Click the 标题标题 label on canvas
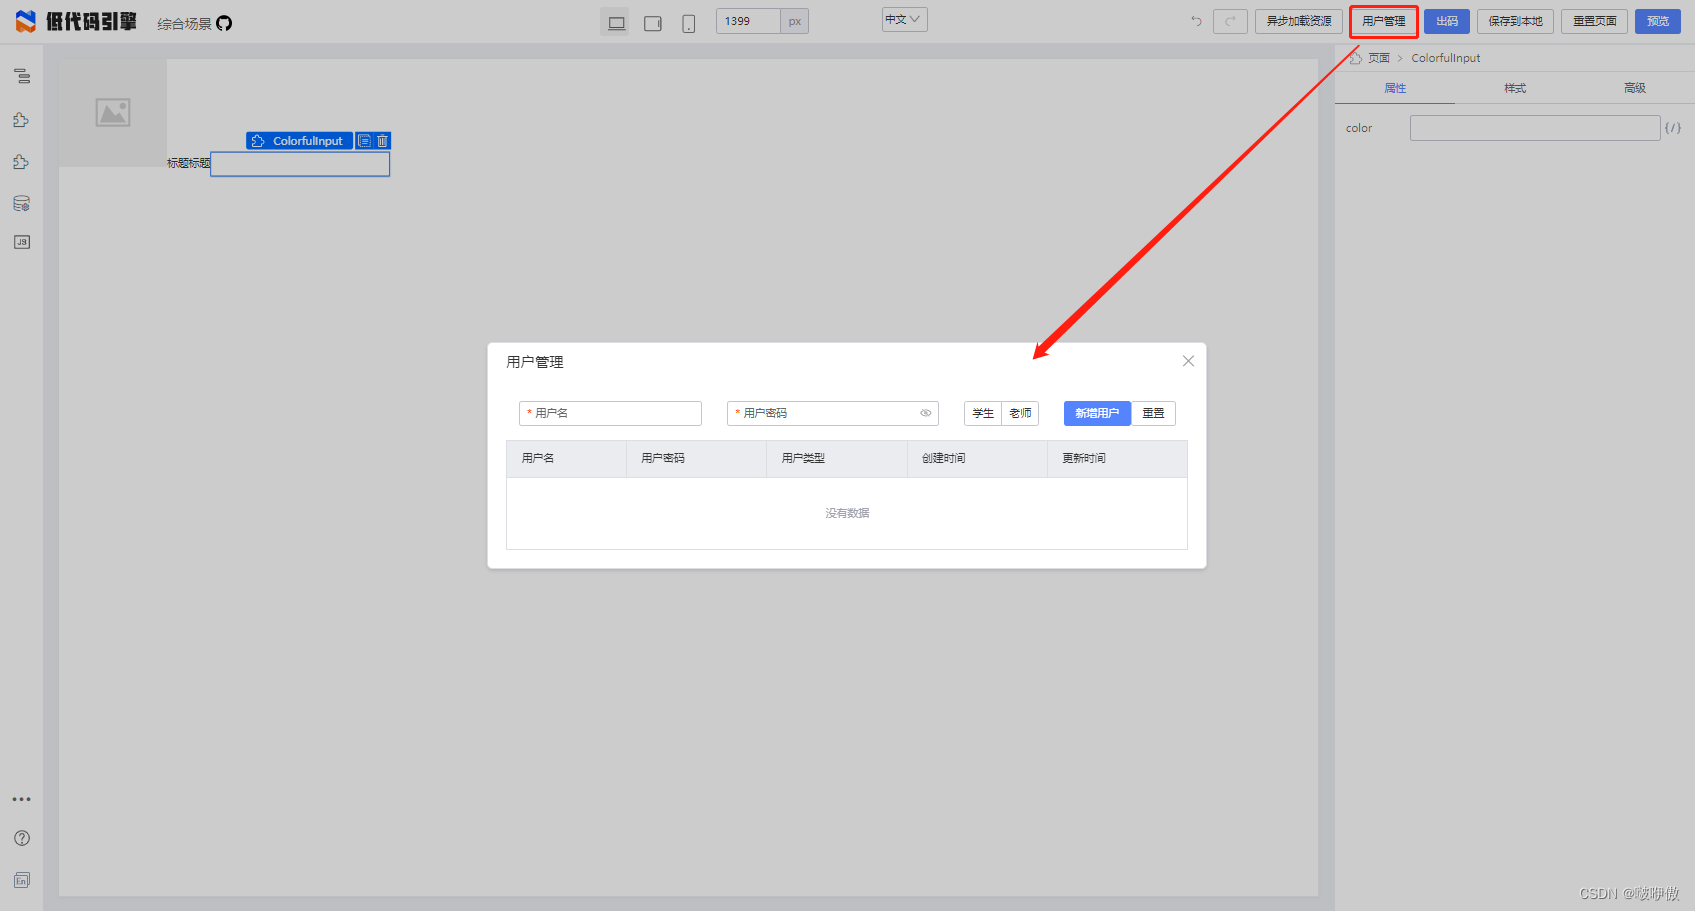This screenshot has width=1695, height=911. click(x=188, y=163)
